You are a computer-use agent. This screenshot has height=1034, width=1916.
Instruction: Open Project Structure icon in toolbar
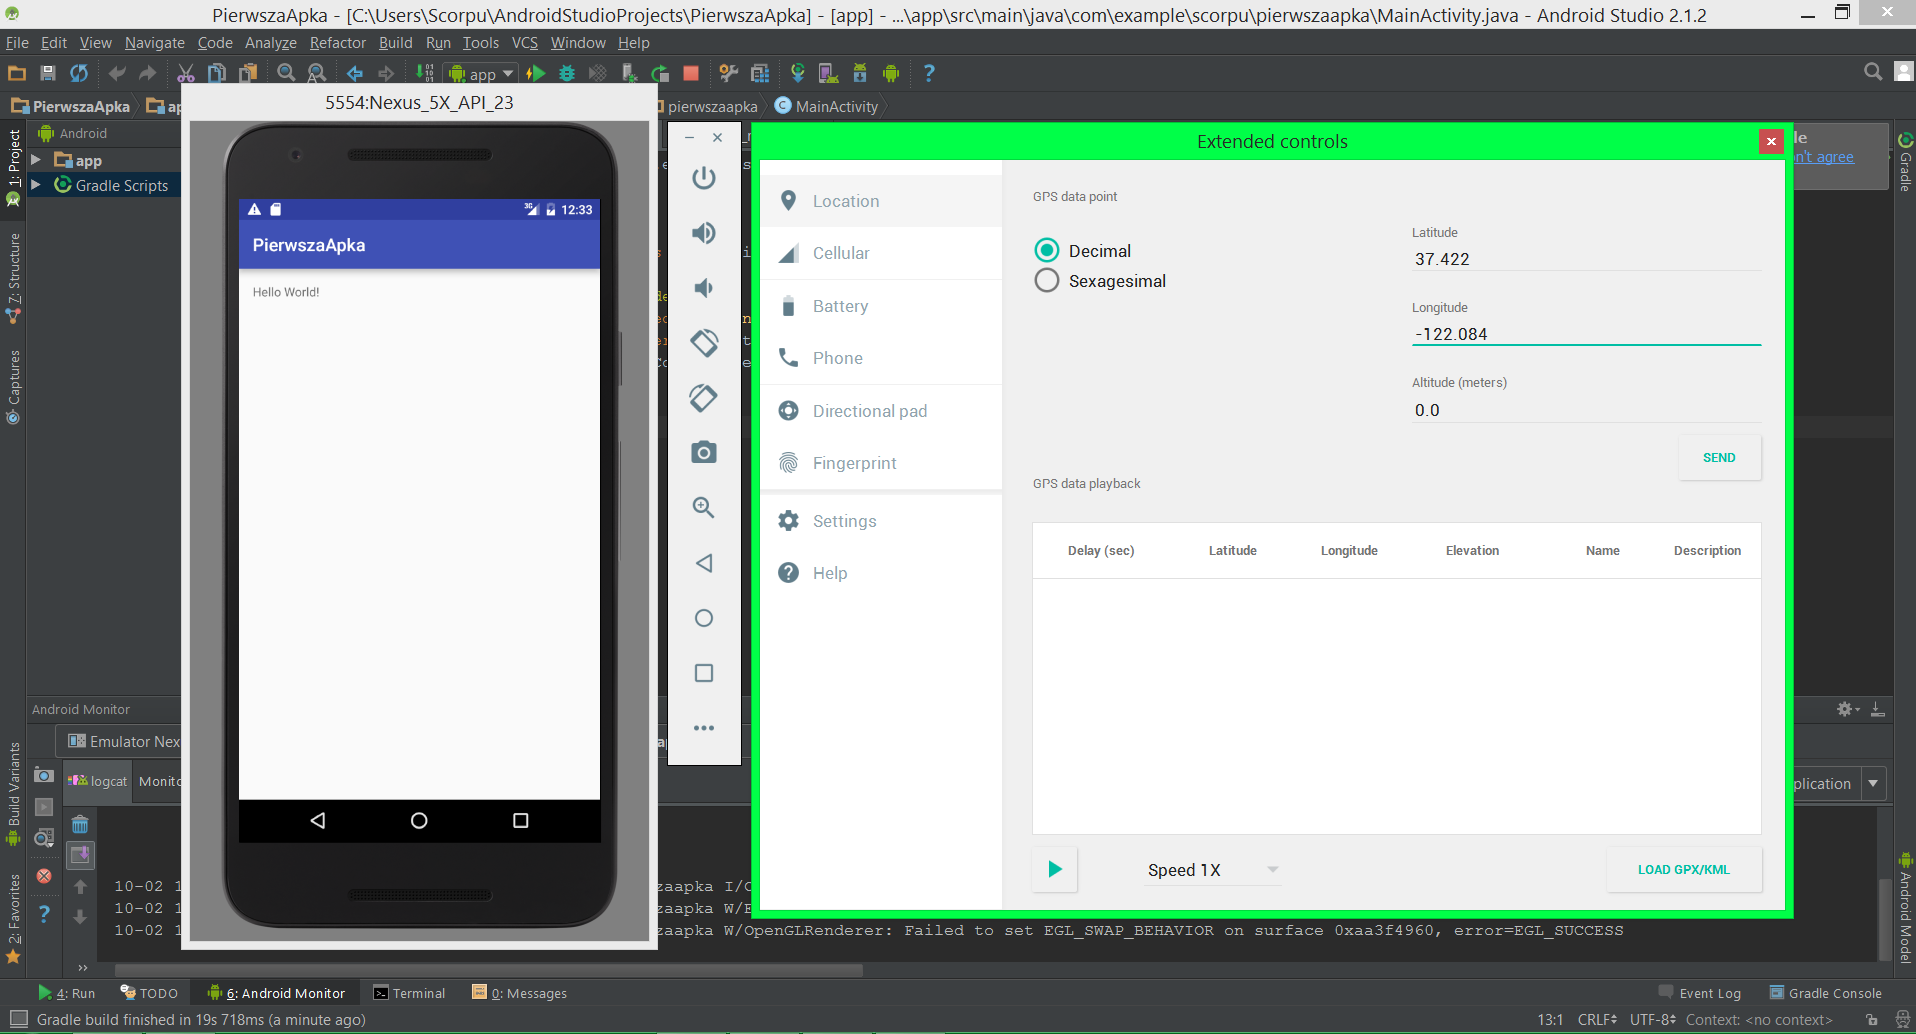click(x=760, y=73)
